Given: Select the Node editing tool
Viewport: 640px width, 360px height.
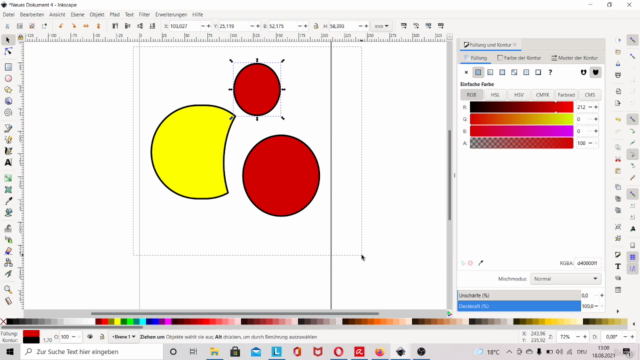Looking at the screenshot, I should coord(8,51).
